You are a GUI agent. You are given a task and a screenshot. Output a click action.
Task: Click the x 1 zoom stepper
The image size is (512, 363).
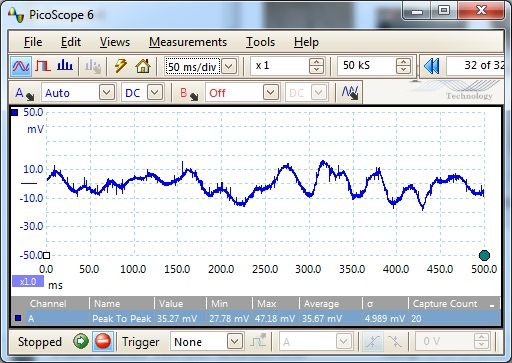[316, 66]
